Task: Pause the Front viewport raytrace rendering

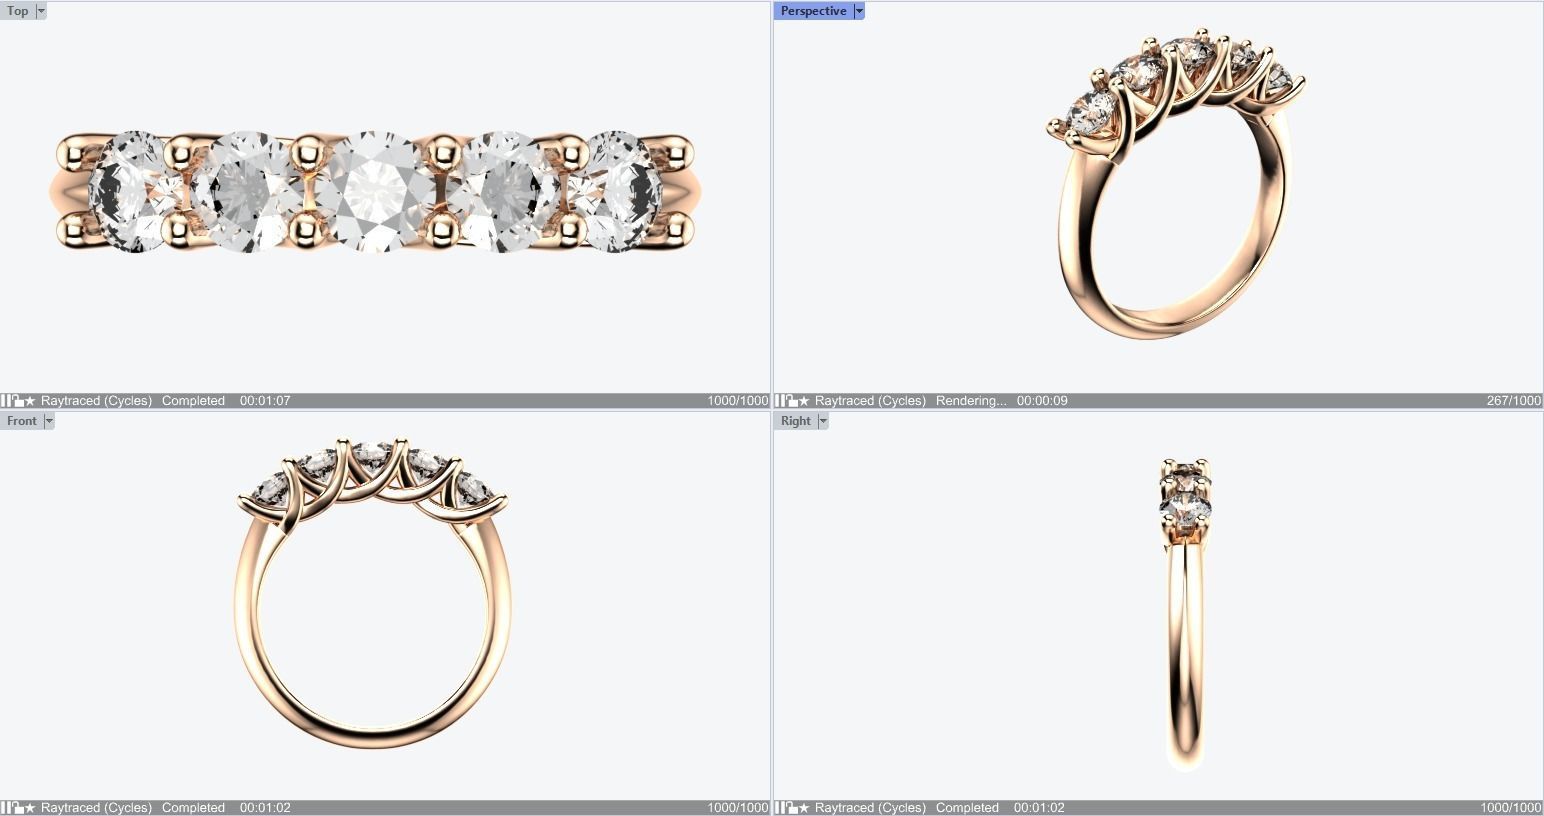Action: (x=6, y=808)
